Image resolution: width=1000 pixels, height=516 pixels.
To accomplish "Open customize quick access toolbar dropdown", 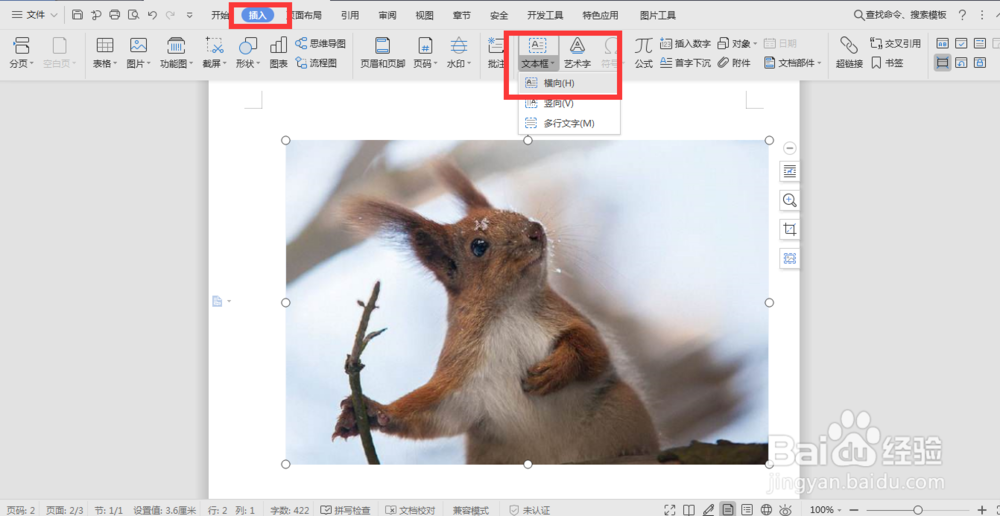I will pyautogui.click(x=189, y=15).
